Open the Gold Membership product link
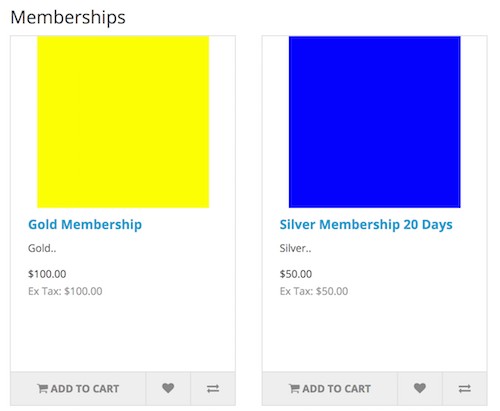This screenshot has height=411, width=500. point(85,224)
